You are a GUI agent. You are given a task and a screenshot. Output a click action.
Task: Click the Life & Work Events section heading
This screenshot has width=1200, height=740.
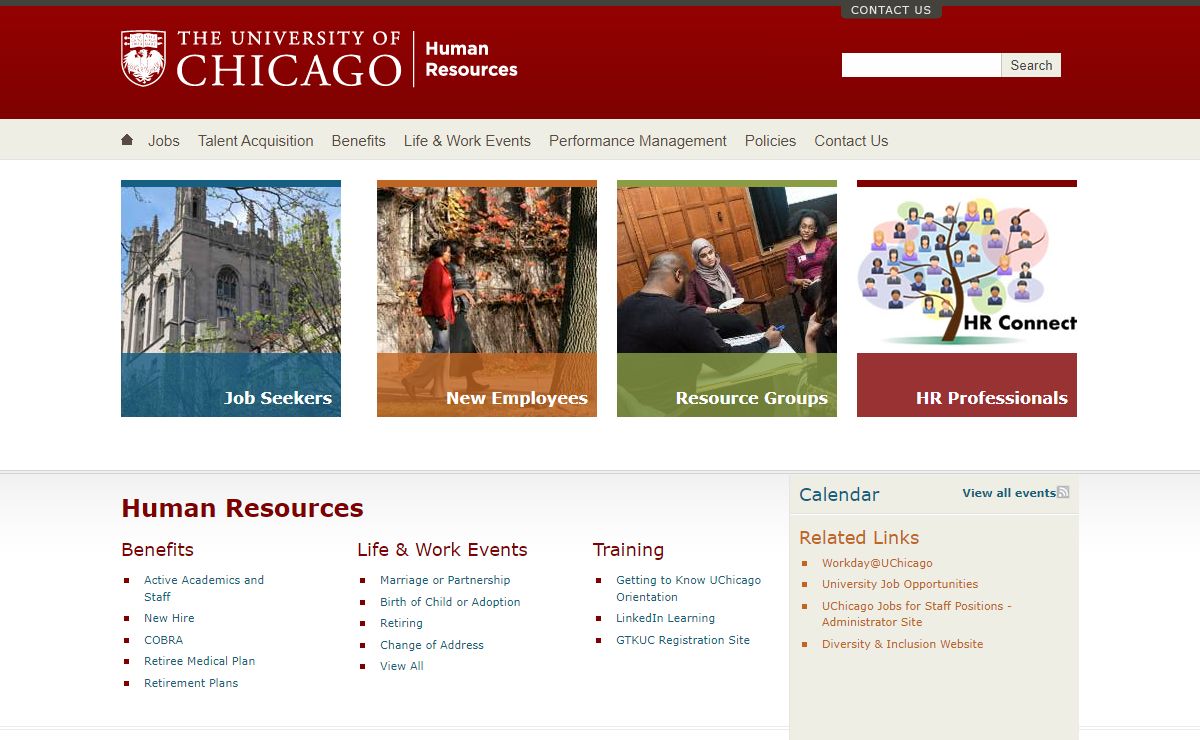point(442,550)
